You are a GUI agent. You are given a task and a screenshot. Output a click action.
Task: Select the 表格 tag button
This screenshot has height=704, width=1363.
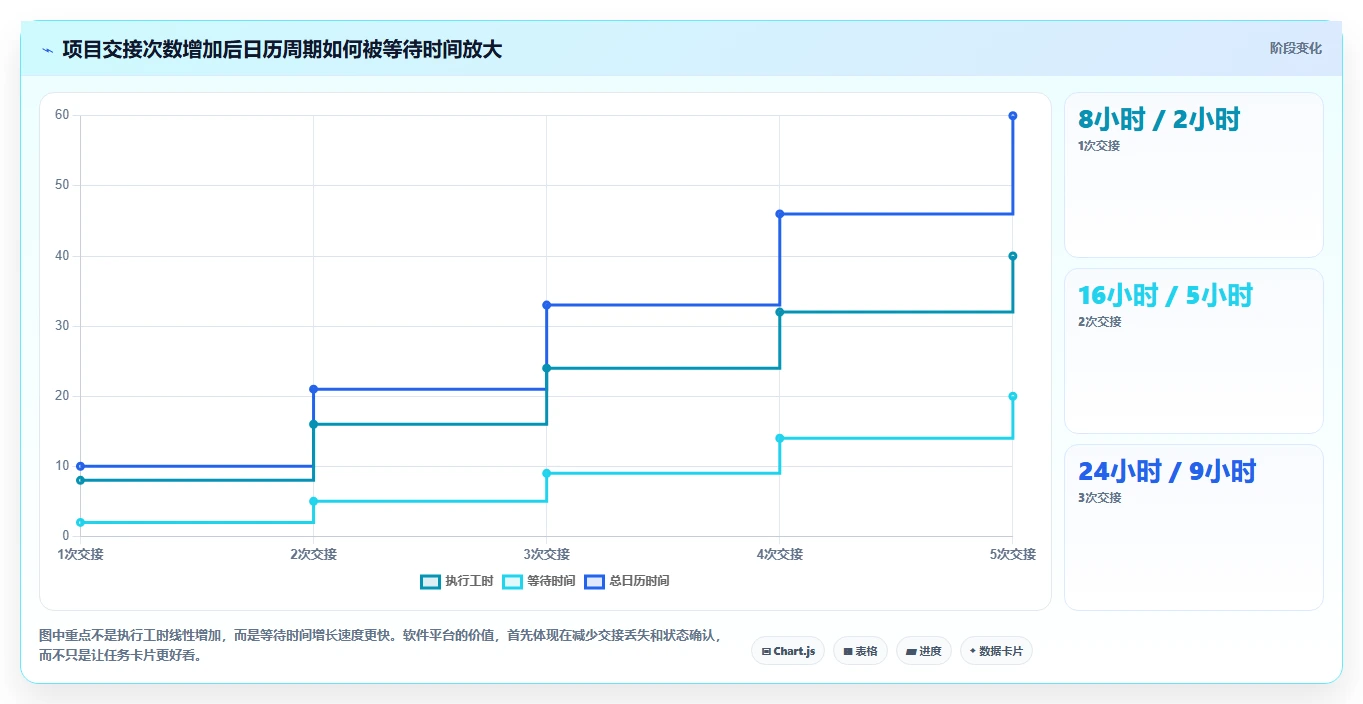coord(860,651)
